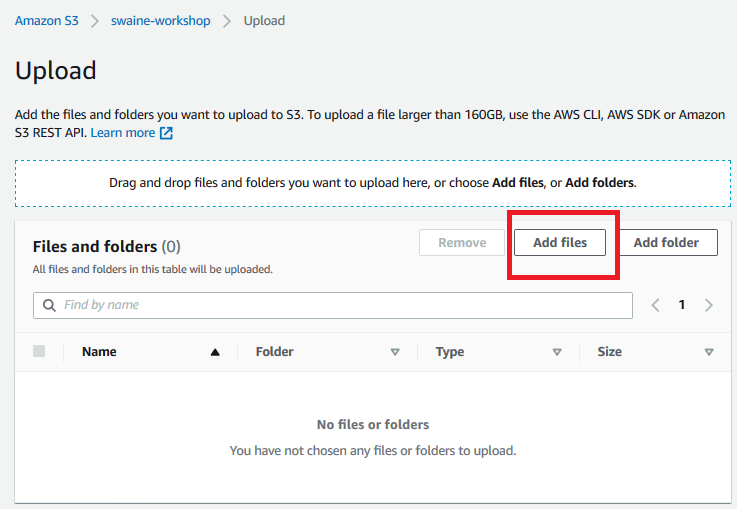Screen dimensions: 738x509
Task: Sort by the Type column header
Action: tap(449, 352)
